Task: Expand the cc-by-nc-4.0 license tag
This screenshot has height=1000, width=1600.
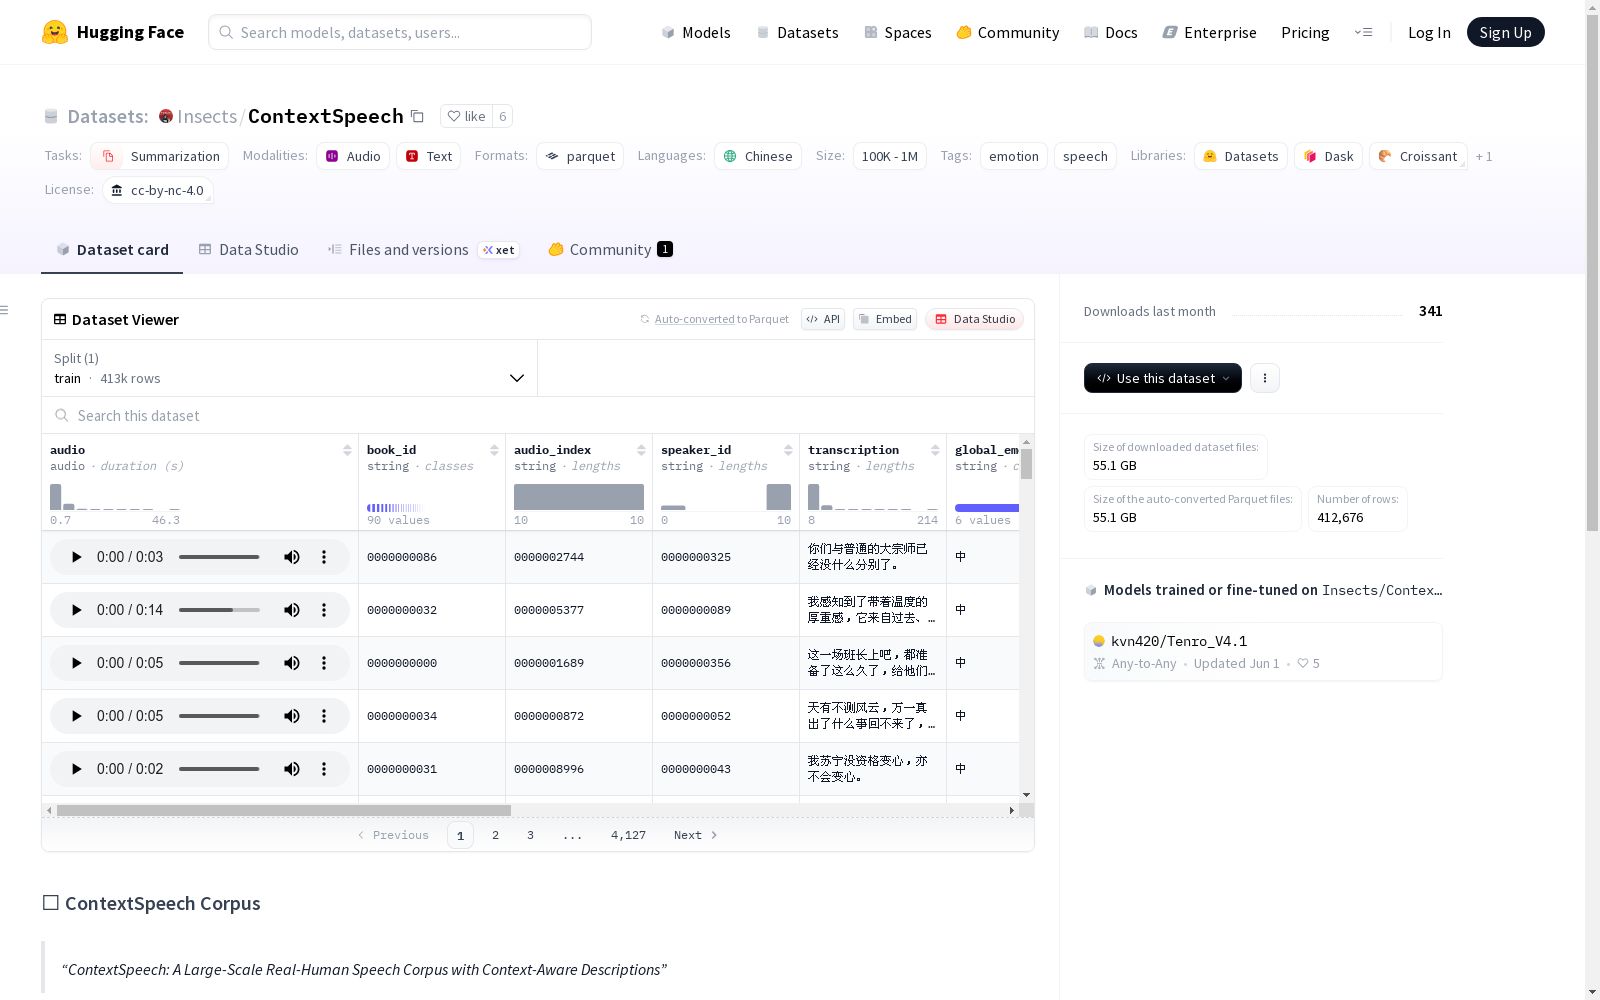Action: click(158, 190)
